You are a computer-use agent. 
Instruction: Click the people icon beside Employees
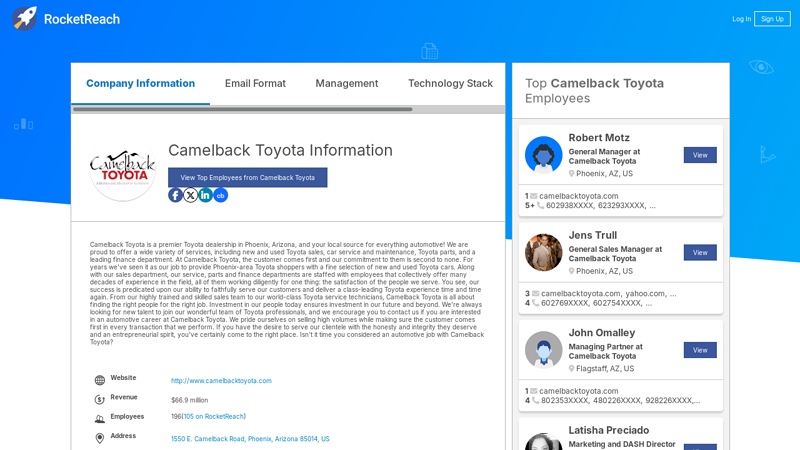pos(99,419)
